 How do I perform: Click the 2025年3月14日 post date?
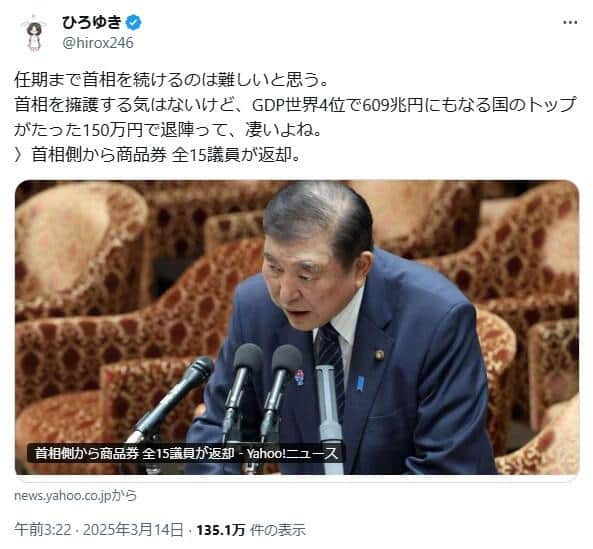(133, 530)
